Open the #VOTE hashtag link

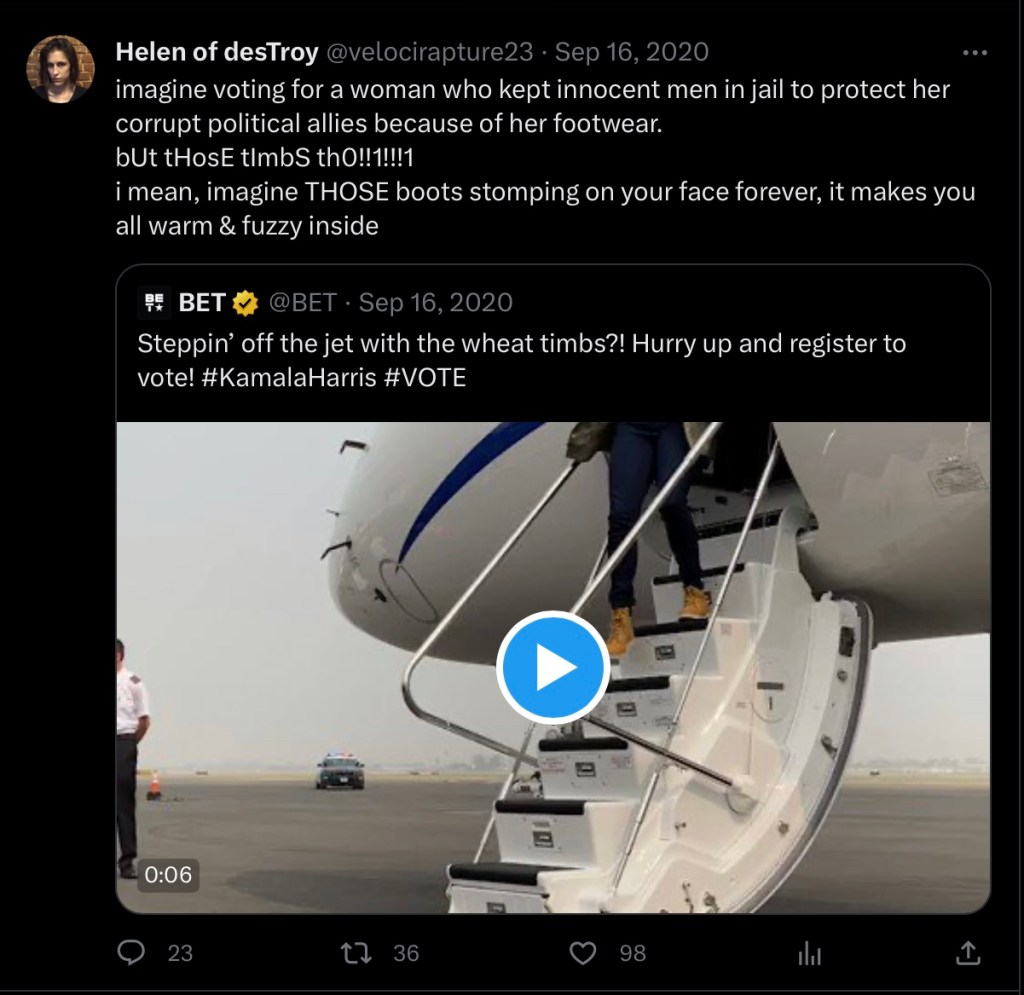coord(425,378)
